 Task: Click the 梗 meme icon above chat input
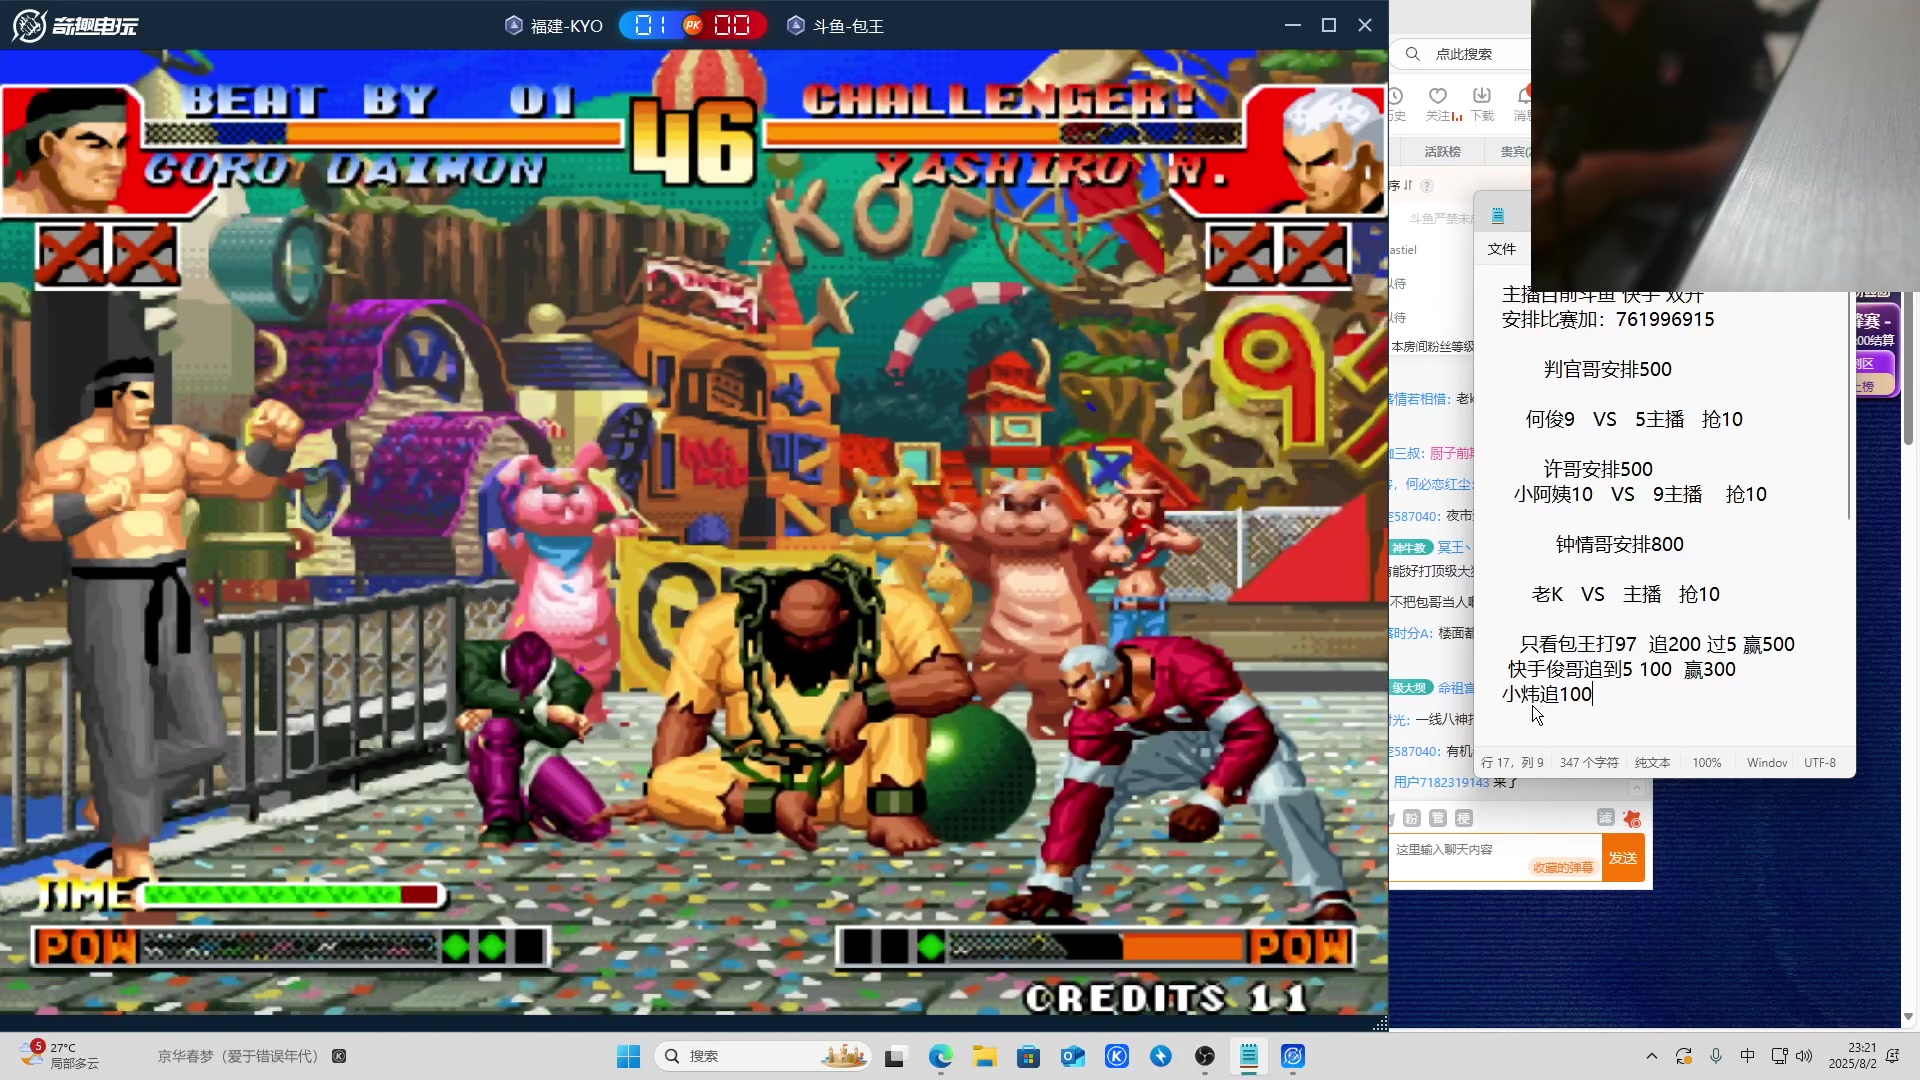click(1463, 818)
